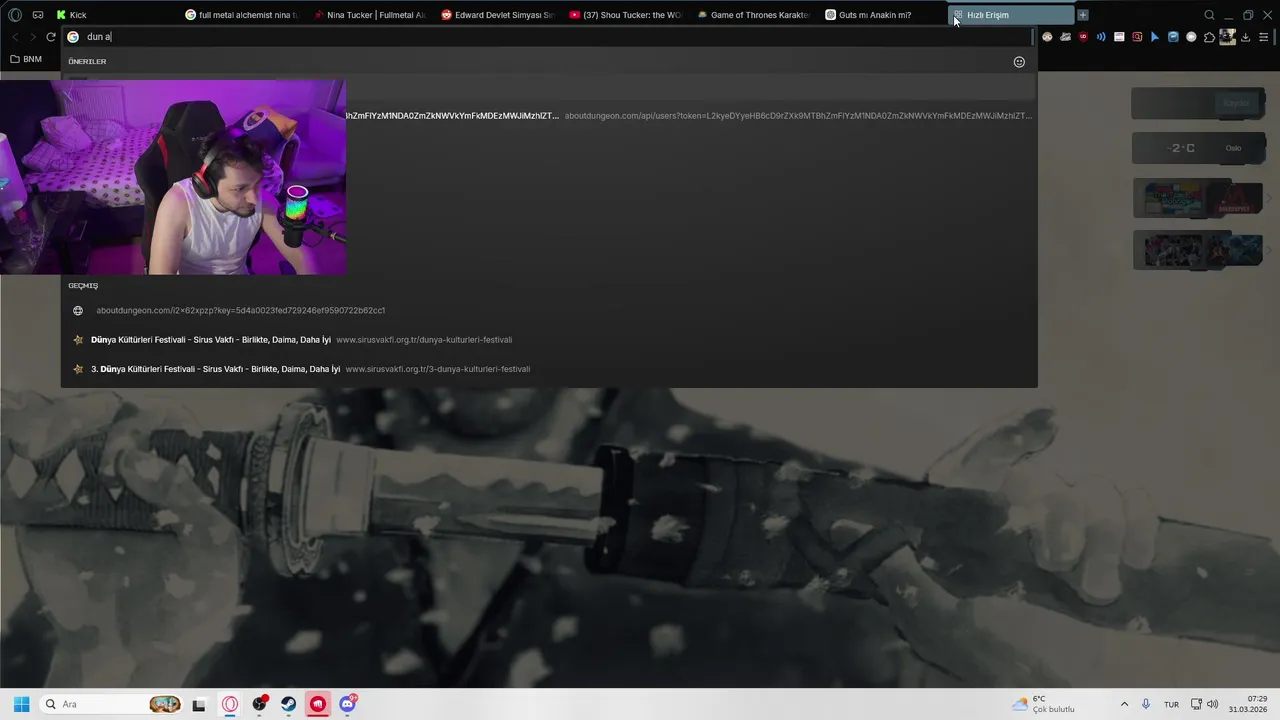Open Steam from the taskbar
The width and height of the screenshot is (1280, 720).
(288, 704)
